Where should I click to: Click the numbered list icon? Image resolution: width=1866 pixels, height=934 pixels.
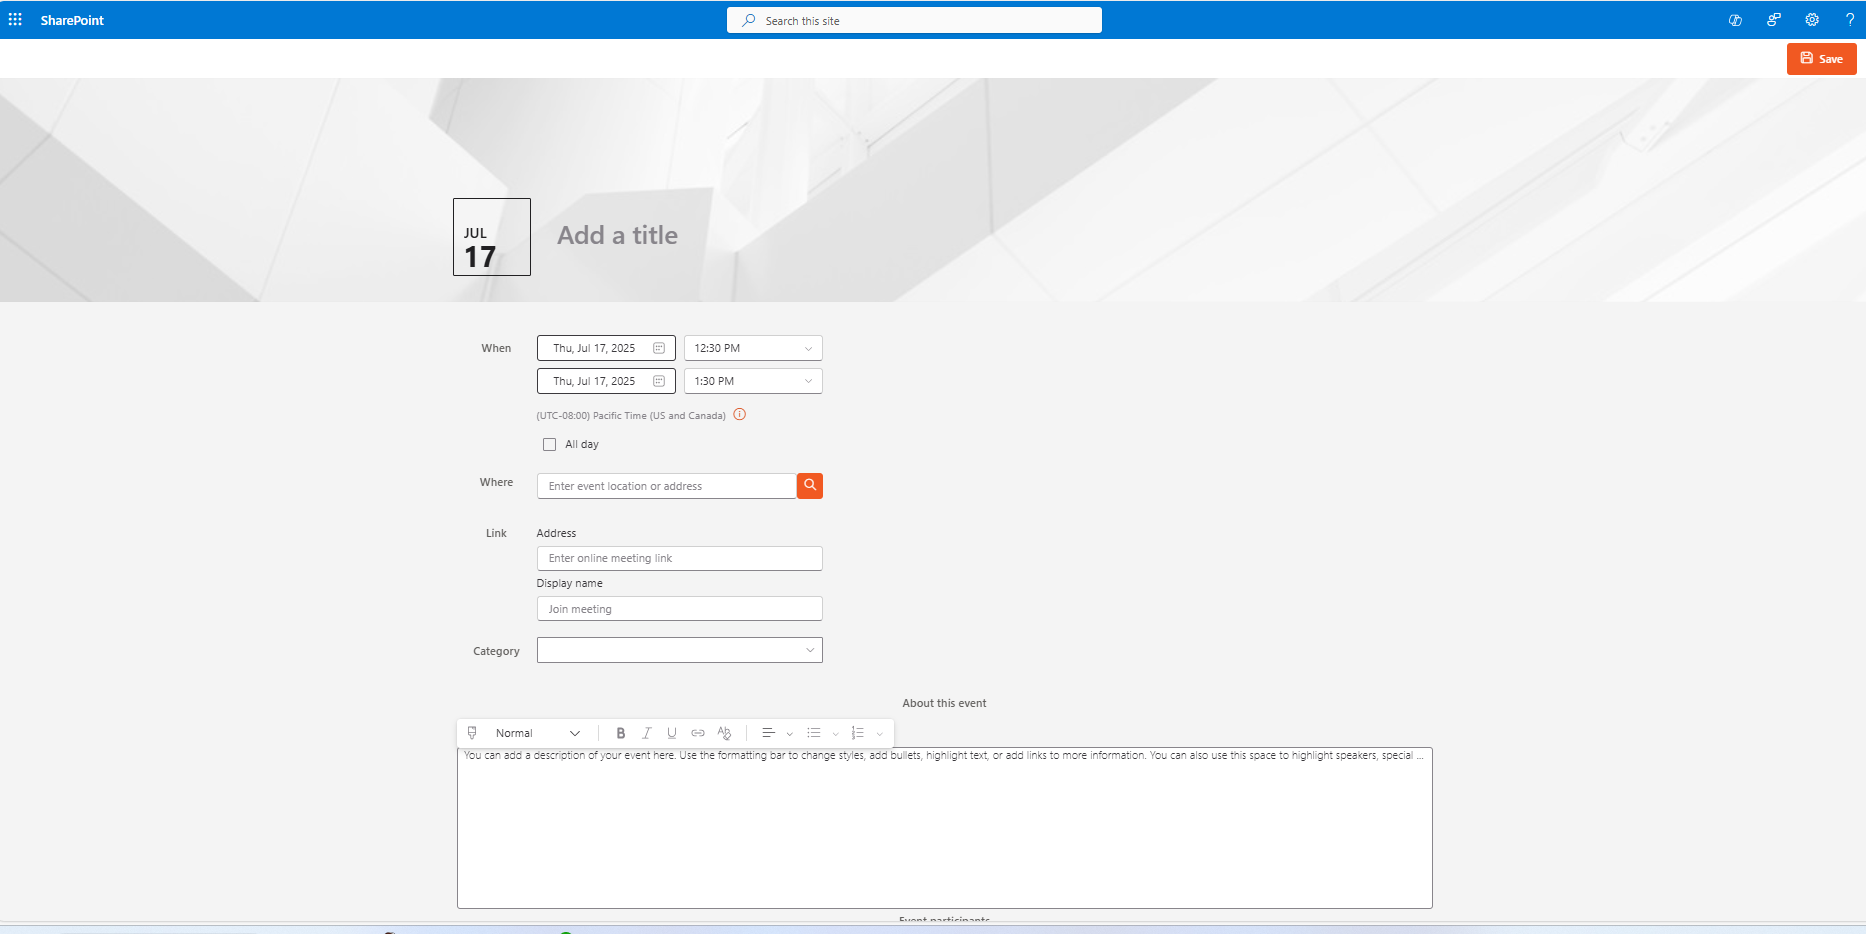(x=857, y=733)
